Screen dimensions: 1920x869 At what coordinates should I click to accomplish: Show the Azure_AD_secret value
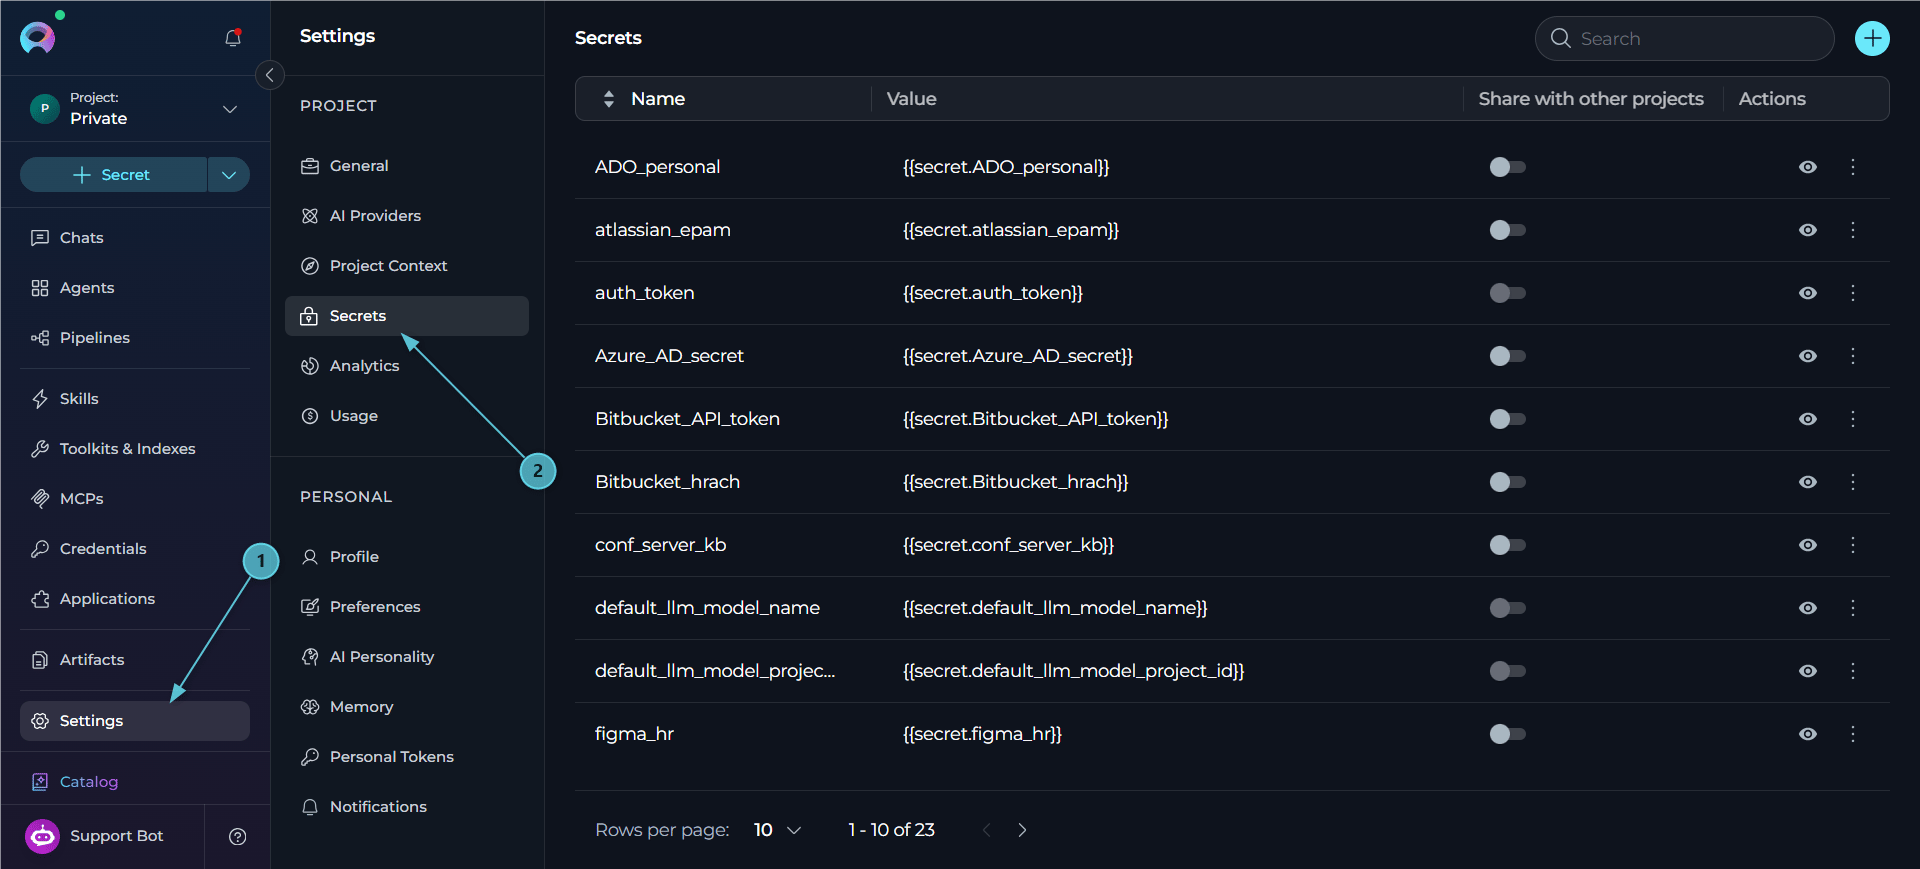(1808, 356)
